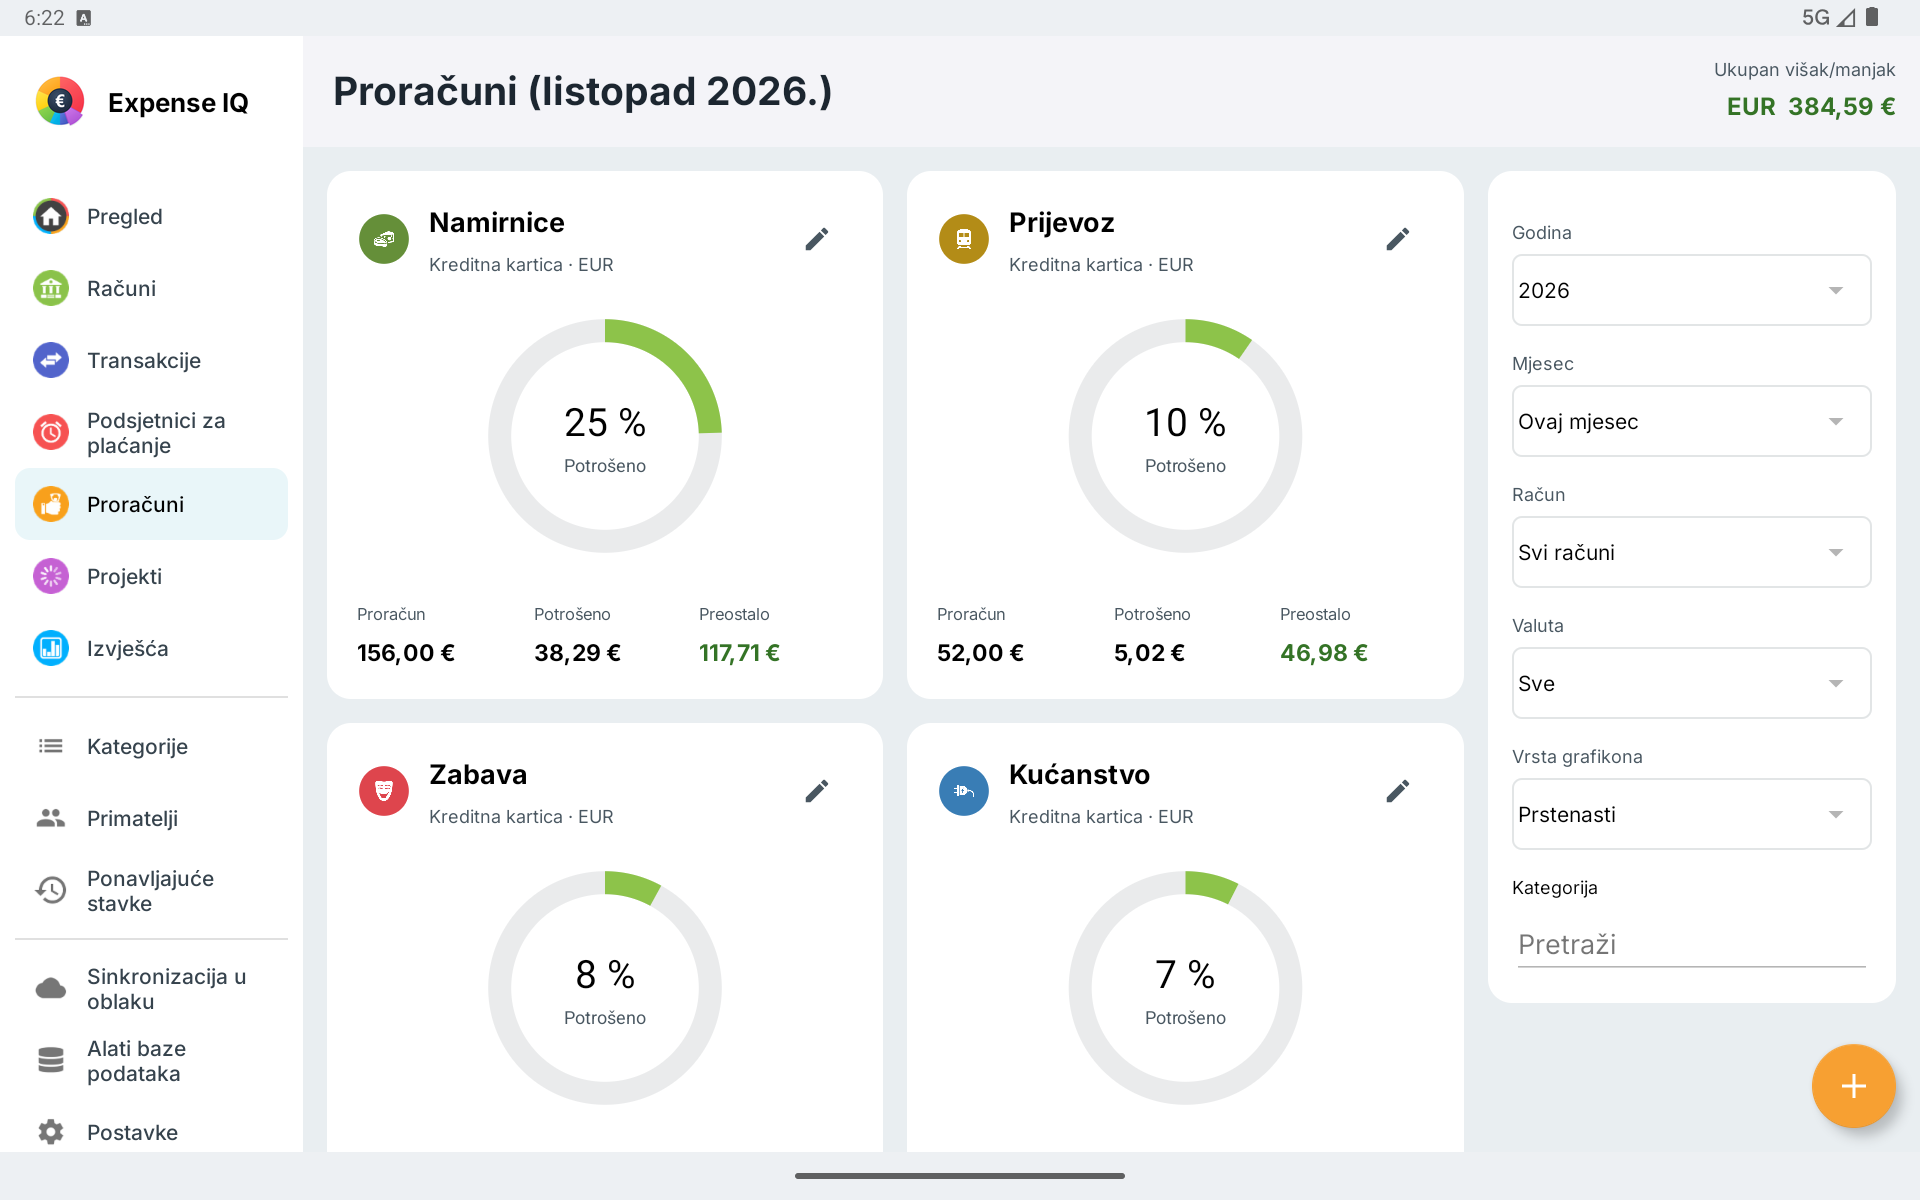Viewport: 1920px width, 1200px height.
Task: Click the Zabava 8 % donut chart
Action: [x=605, y=988]
